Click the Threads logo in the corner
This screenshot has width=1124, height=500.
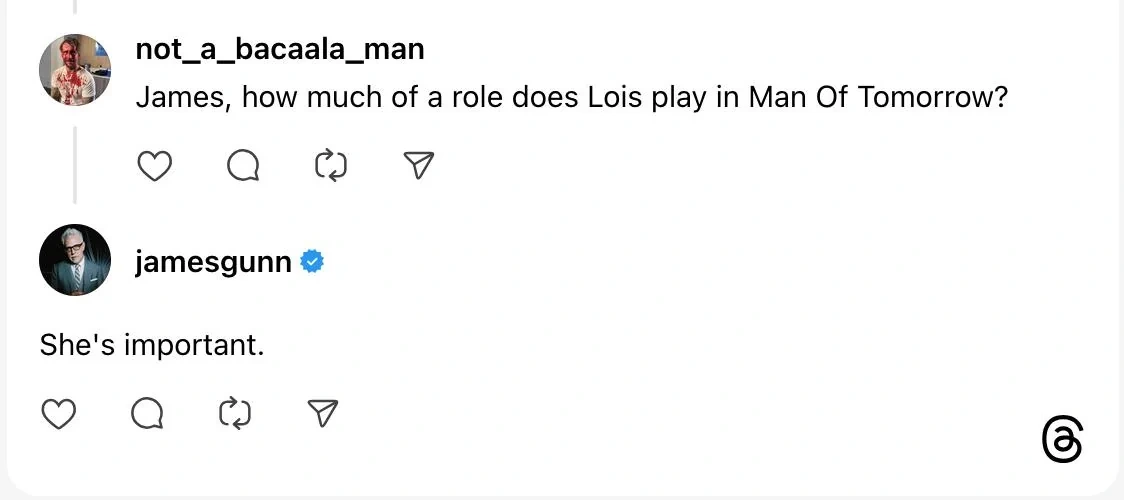coord(1062,441)
